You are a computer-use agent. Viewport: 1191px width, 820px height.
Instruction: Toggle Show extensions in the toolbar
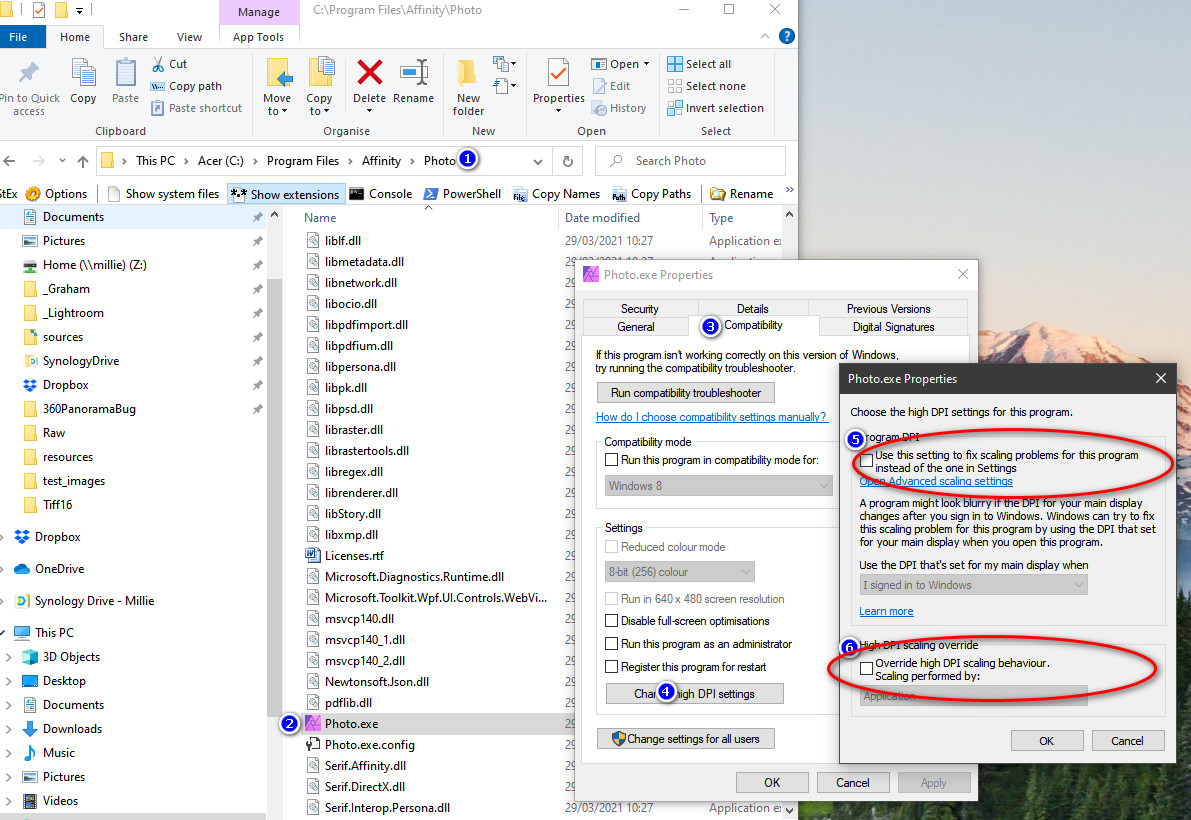286,194
